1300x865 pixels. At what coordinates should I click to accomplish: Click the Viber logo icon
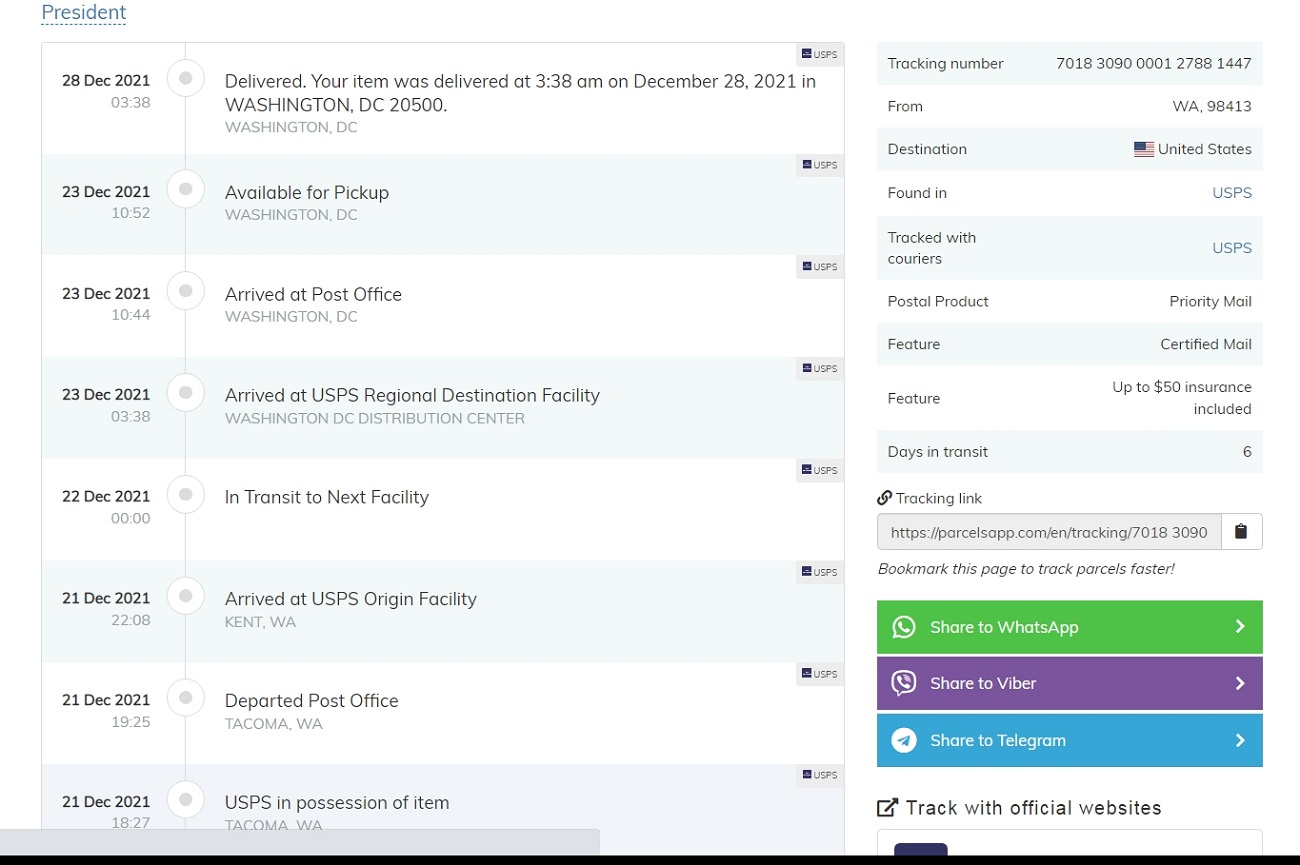pos(904,683)
